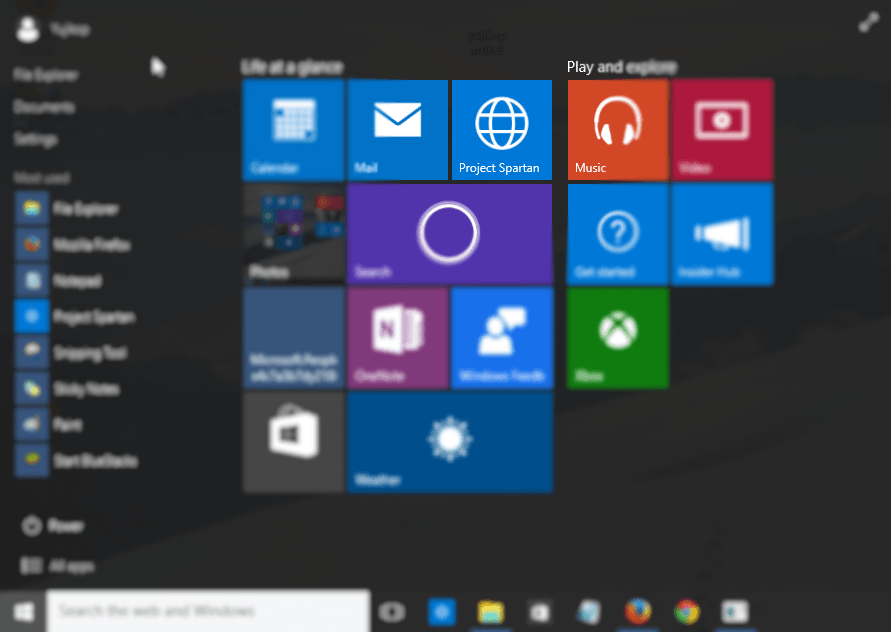Viewport: 891px width, 632px height.
Task: Focus the 'Search the web and Windows' box
Action: 208,611
